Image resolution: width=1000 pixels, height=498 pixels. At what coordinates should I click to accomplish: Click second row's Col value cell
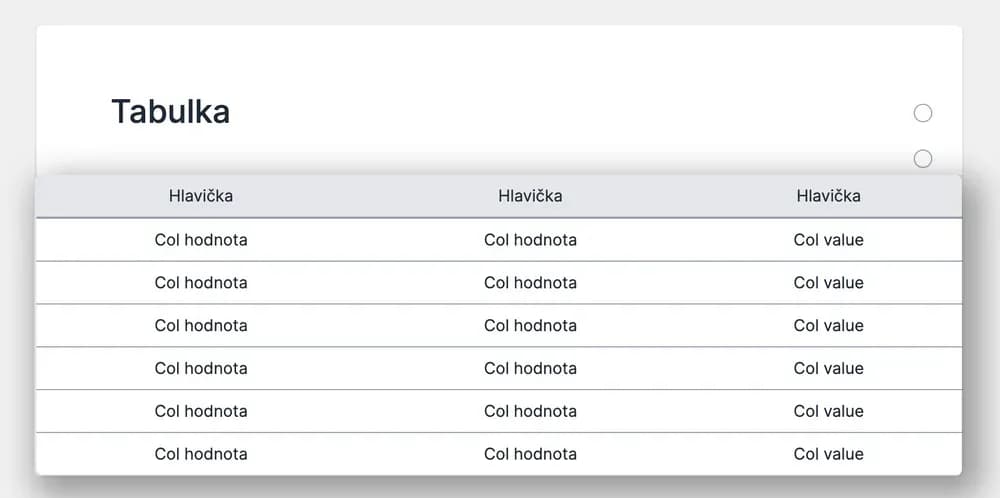(828, 283)
